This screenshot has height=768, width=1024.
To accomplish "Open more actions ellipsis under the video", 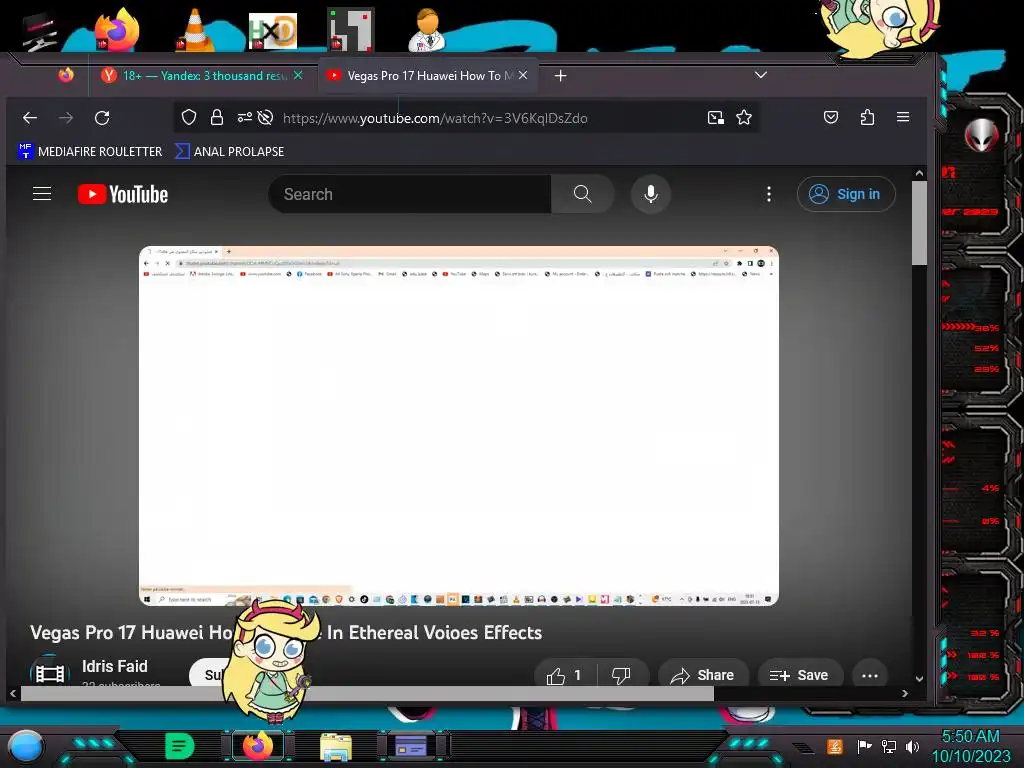I will (x=870, y=675).
